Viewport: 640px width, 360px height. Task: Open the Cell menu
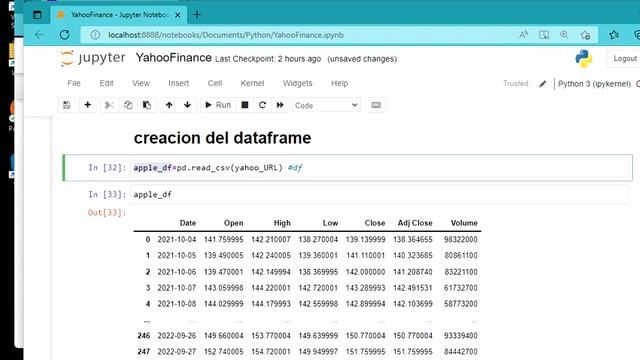(215, 83)
